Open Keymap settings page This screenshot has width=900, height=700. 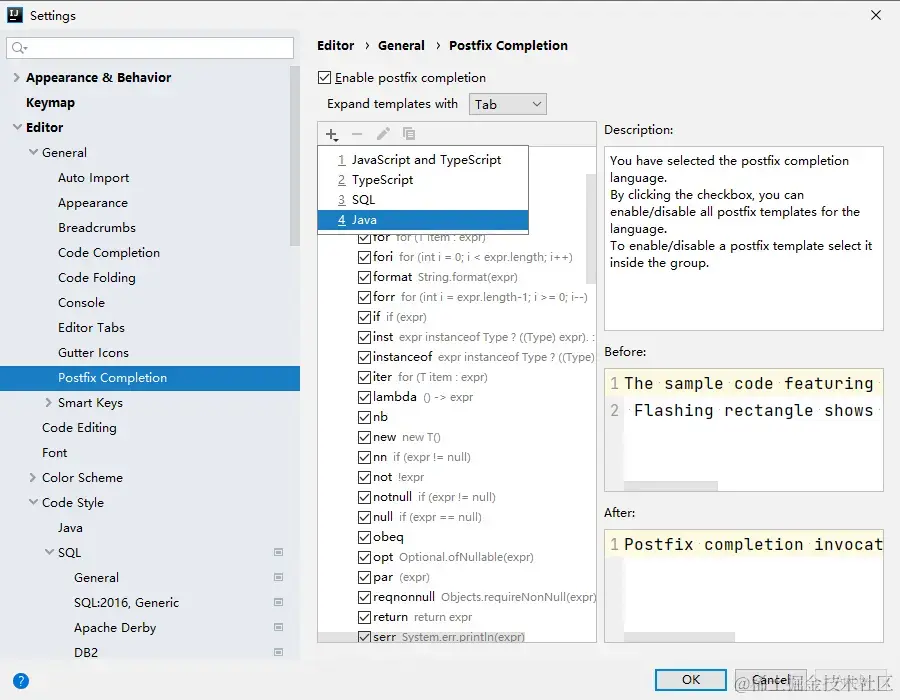click(x=51, y=103)
